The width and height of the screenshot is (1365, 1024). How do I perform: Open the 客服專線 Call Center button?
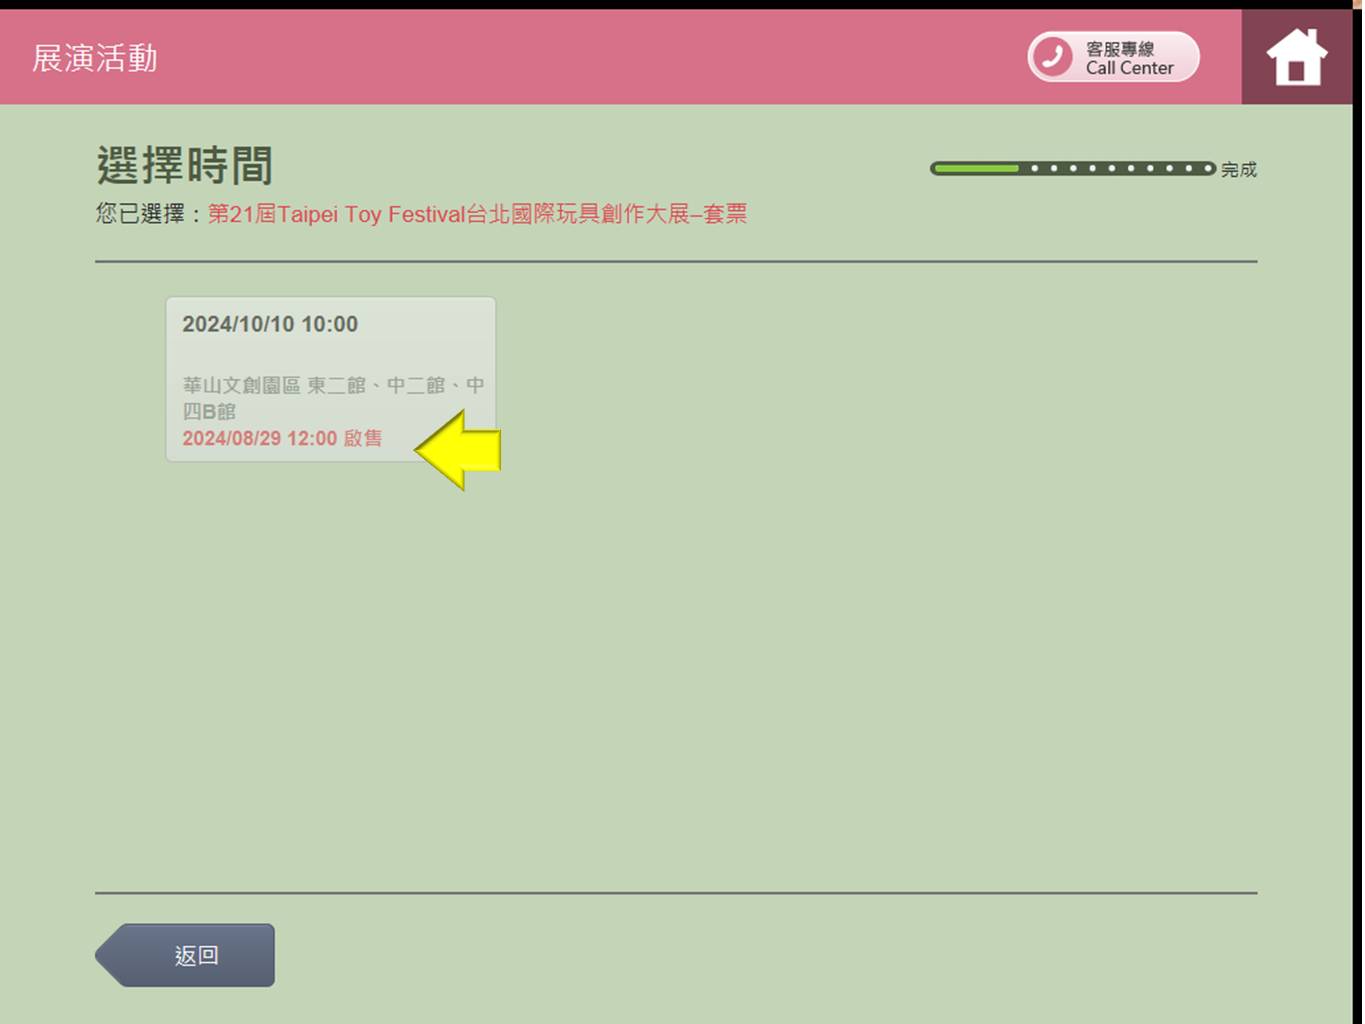point(1113,57)
